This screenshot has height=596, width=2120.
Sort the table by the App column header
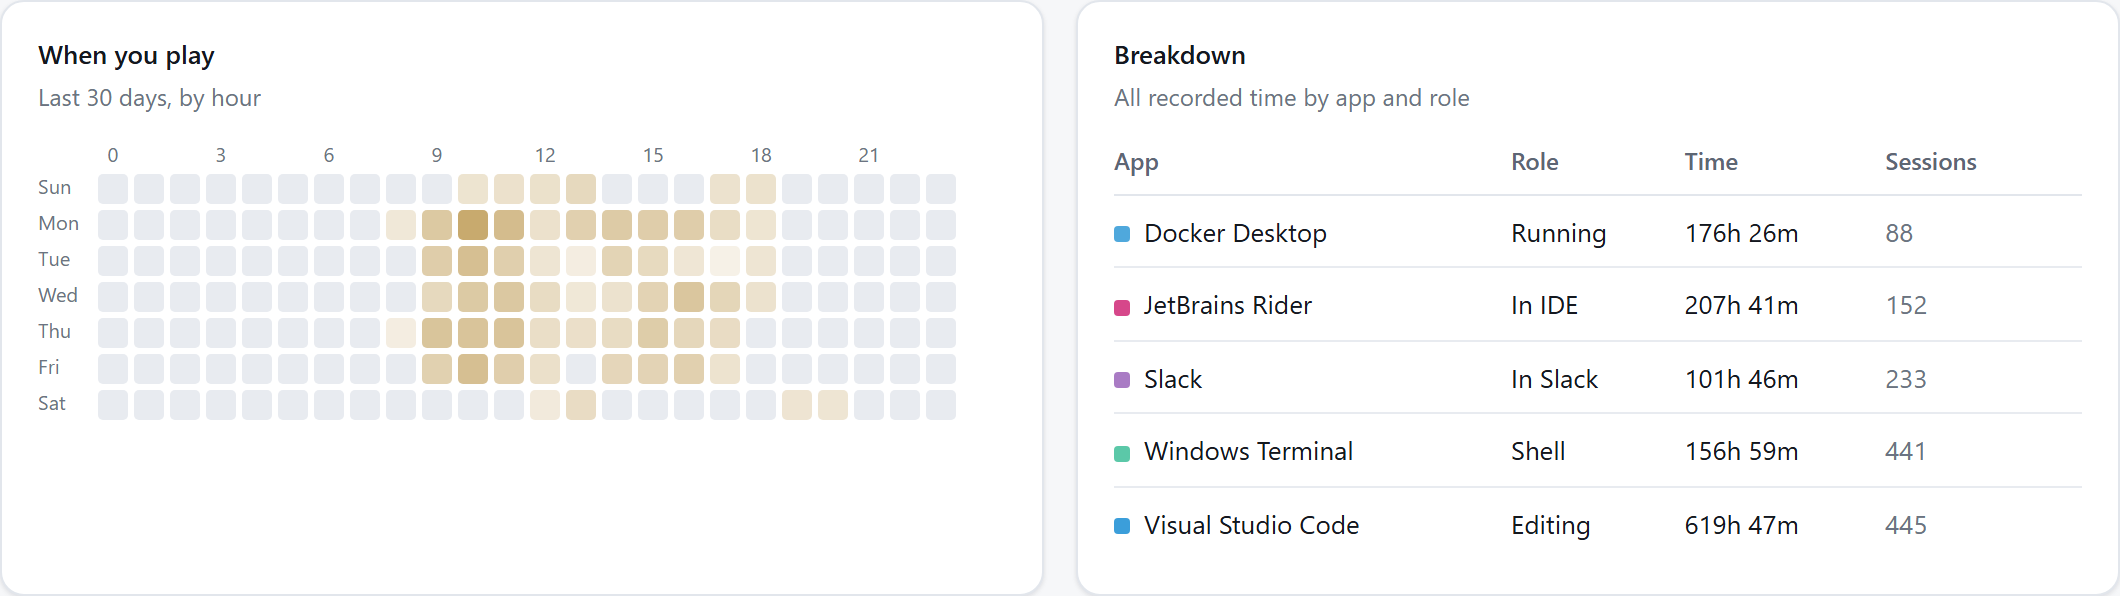1136,162
